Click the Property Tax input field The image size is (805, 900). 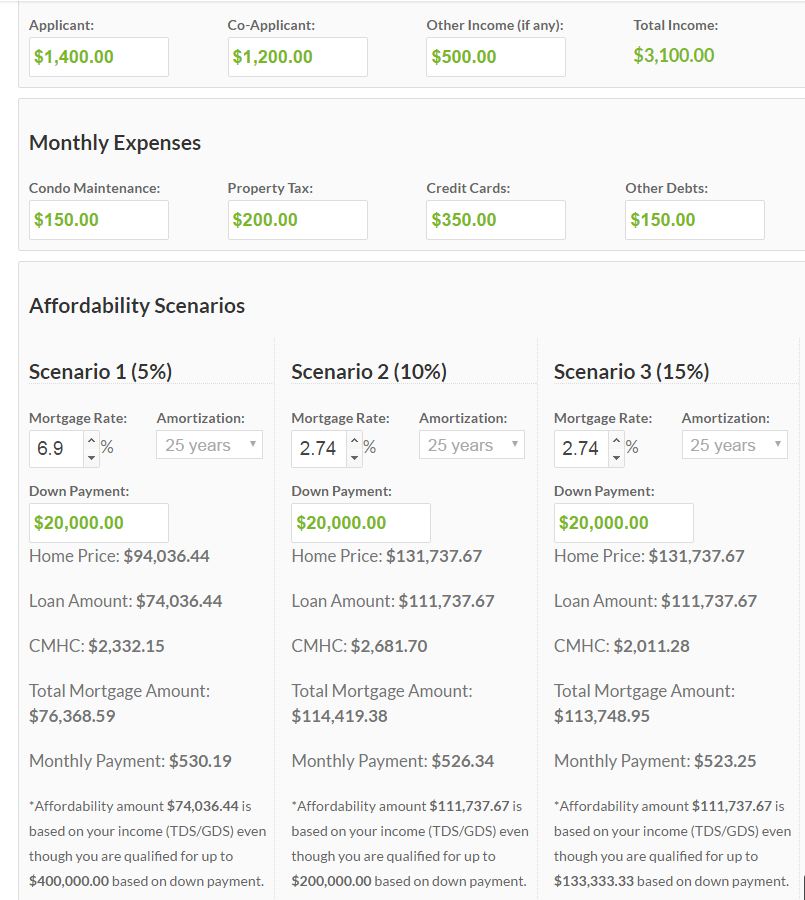pyautogui.click(x=297, y=220)
